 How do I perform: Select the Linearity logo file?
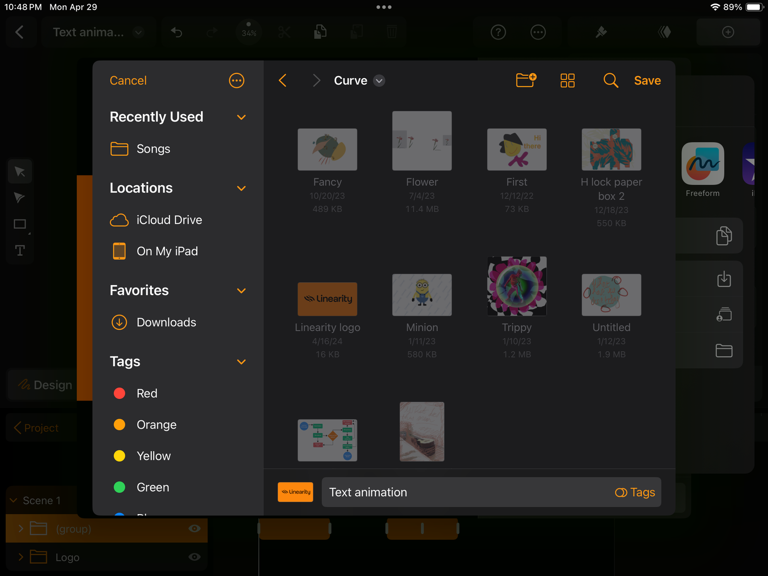pyautogui.click(x=327, y=299)
